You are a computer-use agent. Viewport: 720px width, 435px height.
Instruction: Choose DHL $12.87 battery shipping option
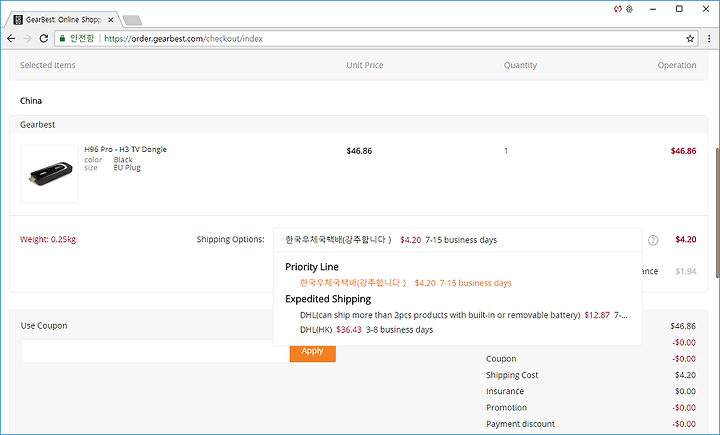[x=463, y=315]
